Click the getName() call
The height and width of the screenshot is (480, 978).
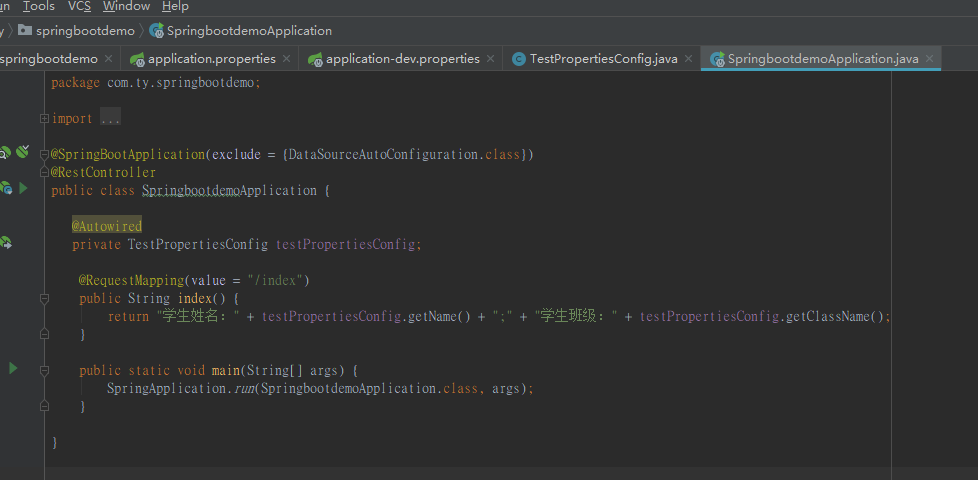click(439, 317)
